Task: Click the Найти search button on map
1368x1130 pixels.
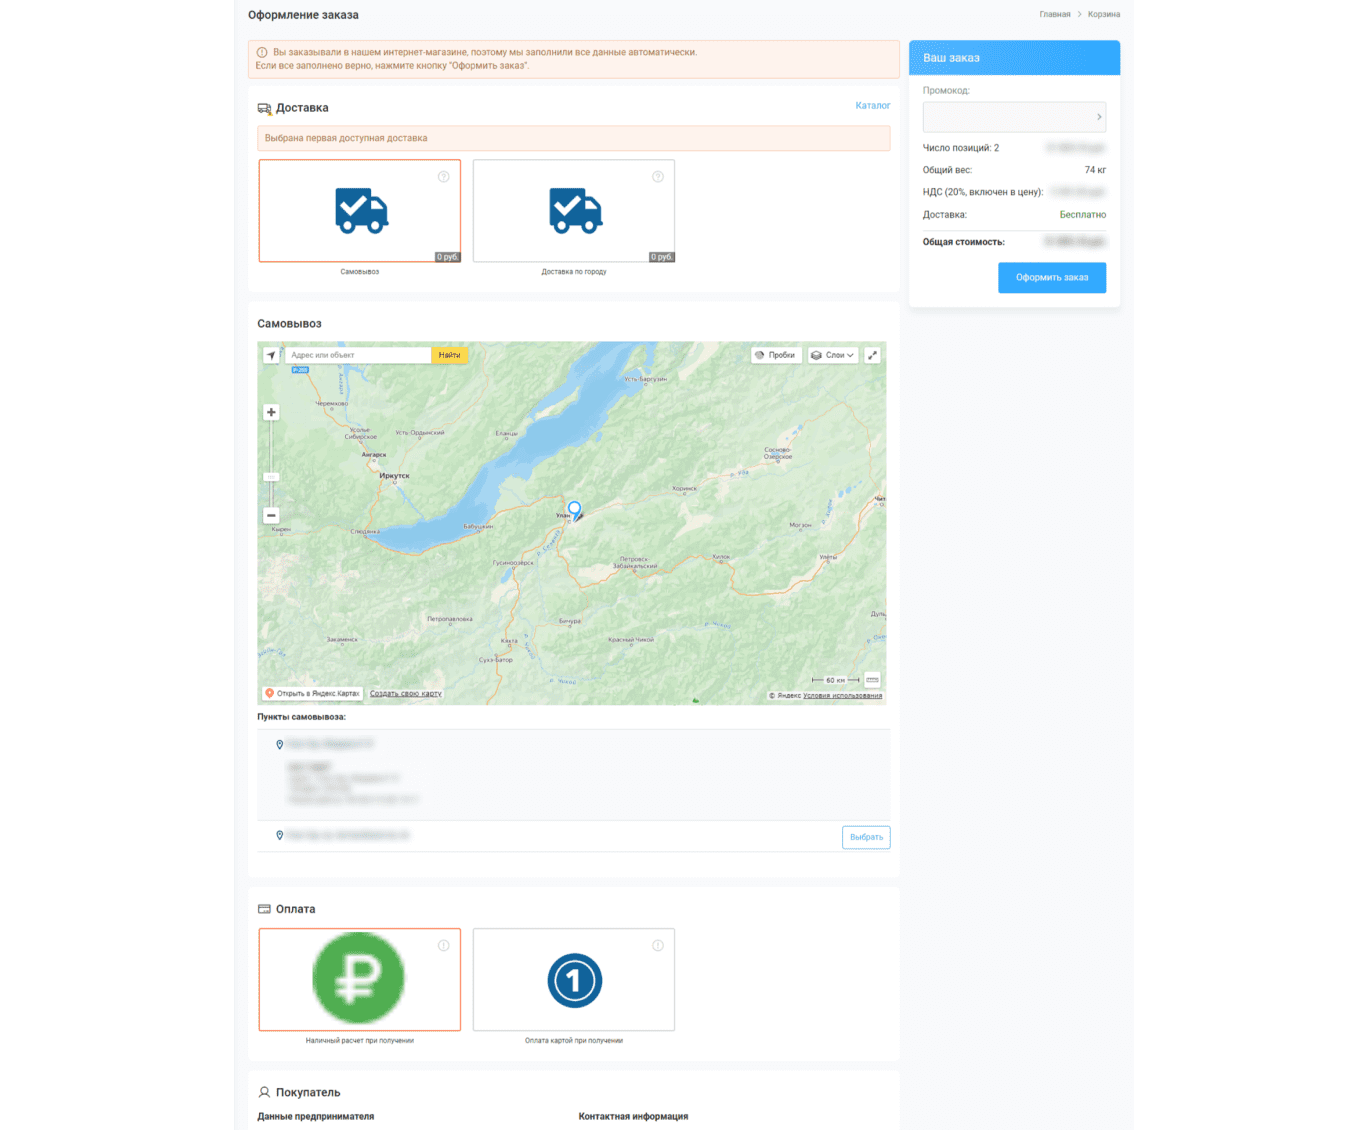Action: (449, 355)
